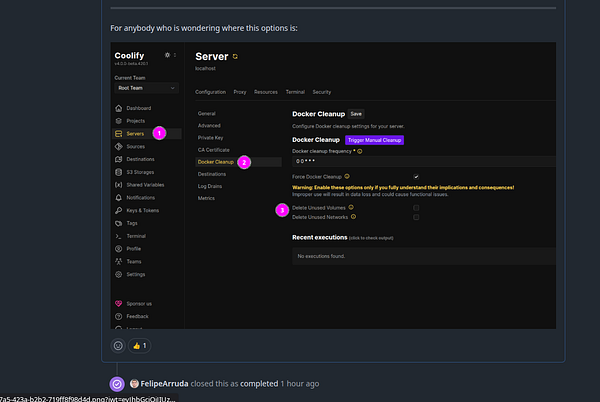The width and height of the screenshot is (600, 402).
Task: Select Advanced in the configuration submenu
Action: pyautogui.click(x=209, y=126)
